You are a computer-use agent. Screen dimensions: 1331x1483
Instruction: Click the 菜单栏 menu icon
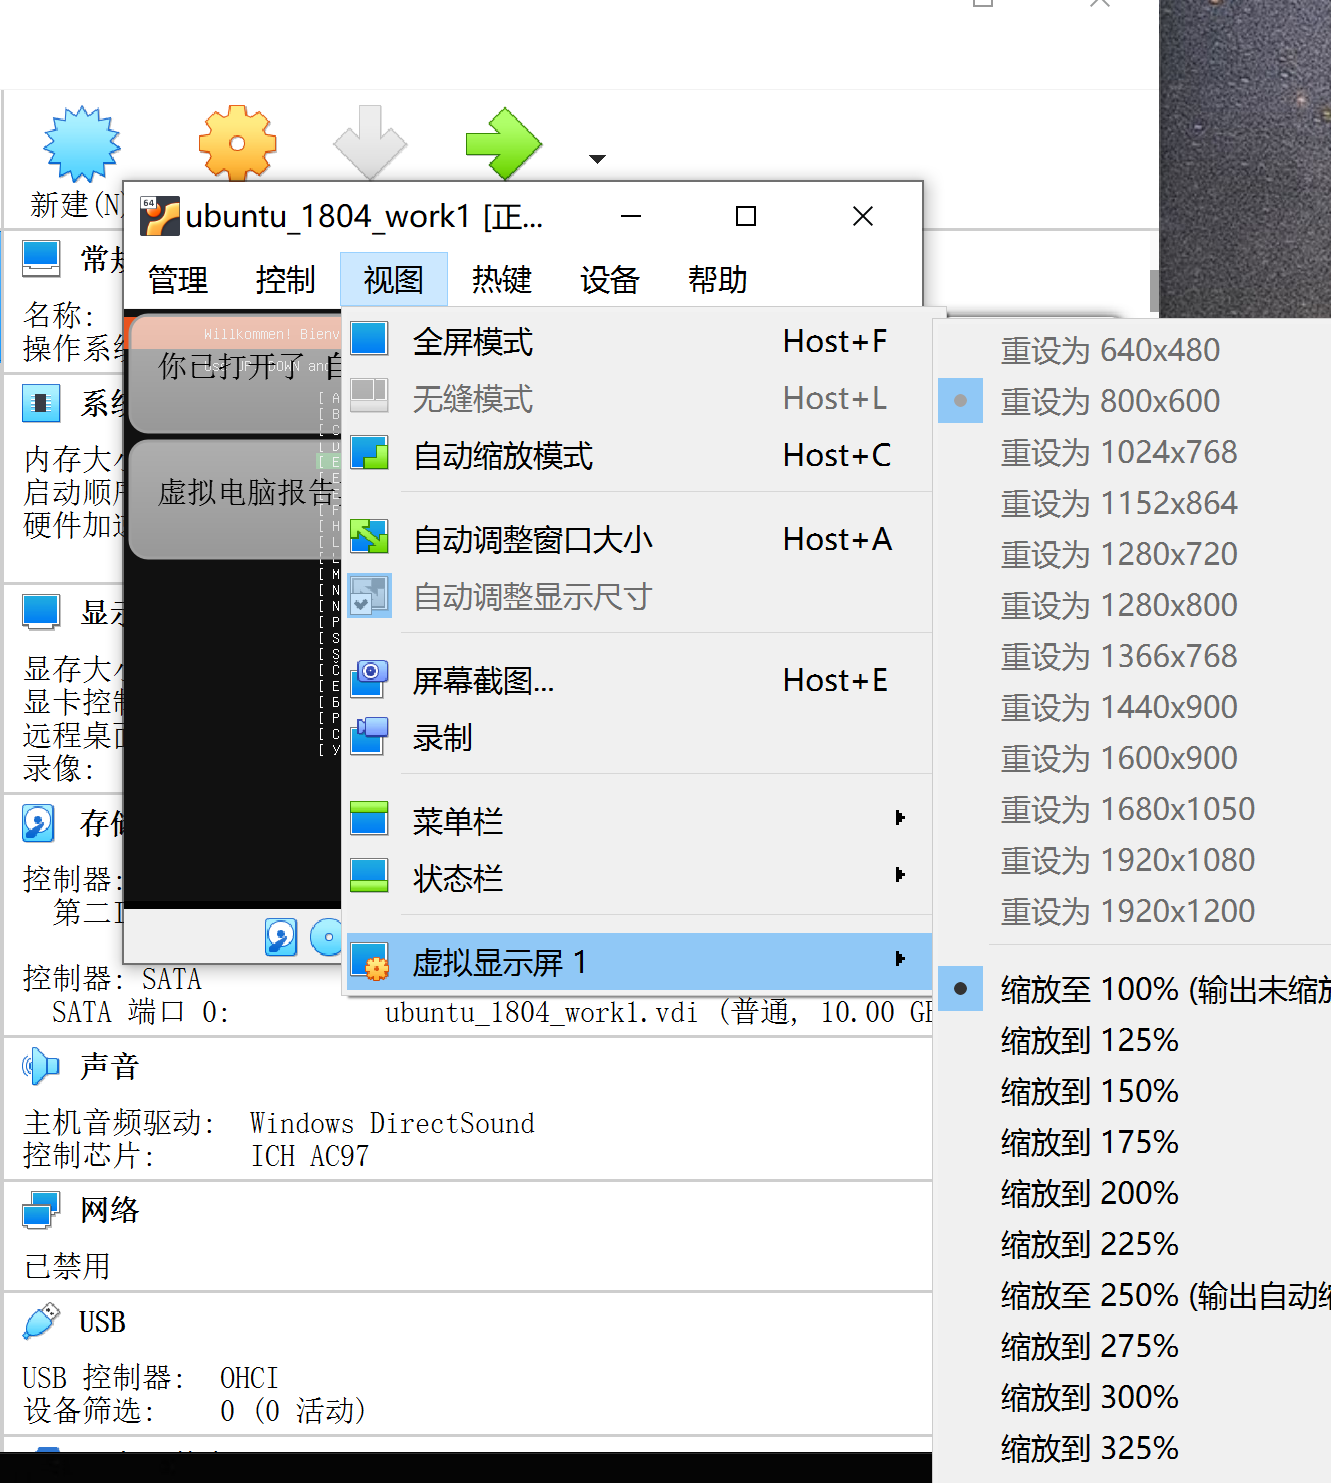(x=369, y=819)
